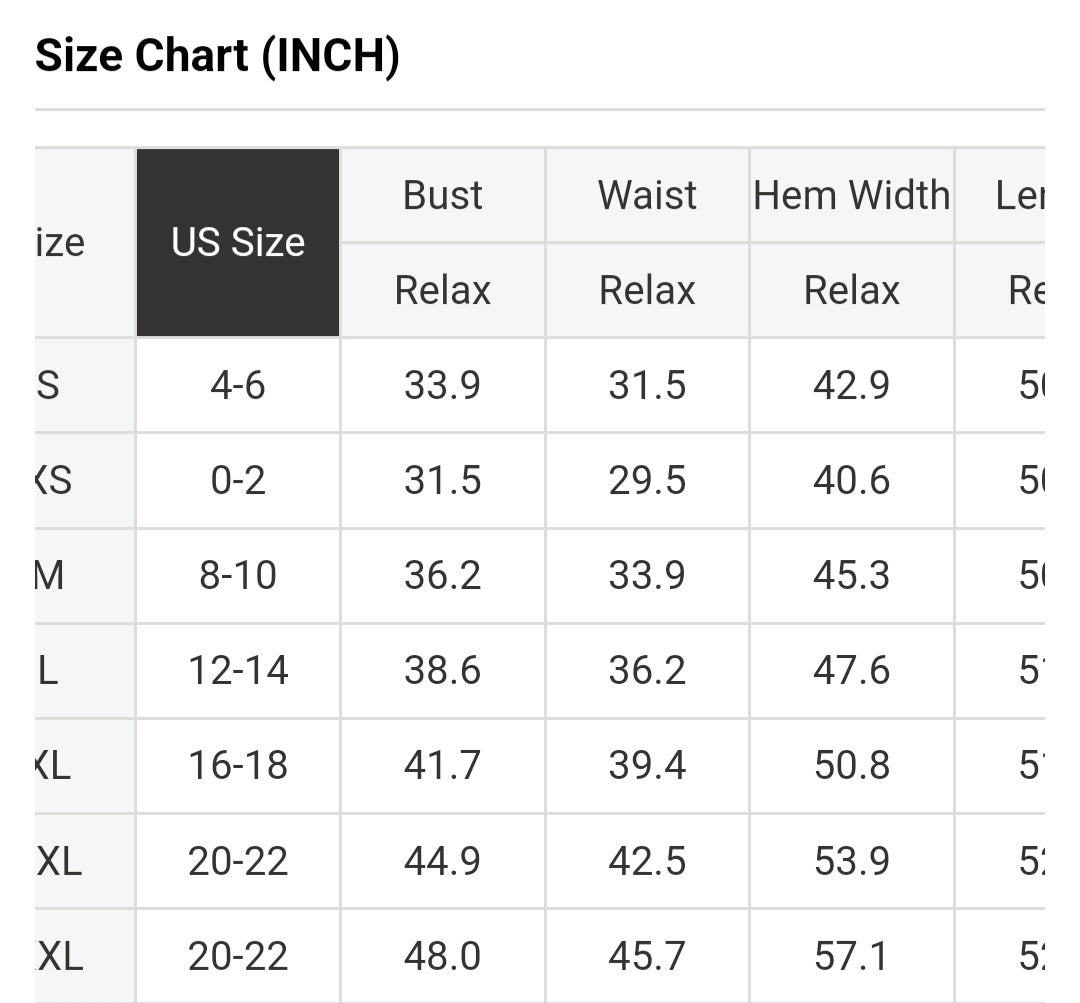The height and width of the screenshot is (1003, 1080).
Task: Click hem width value 57.1
Action: (x=851, y=957)
